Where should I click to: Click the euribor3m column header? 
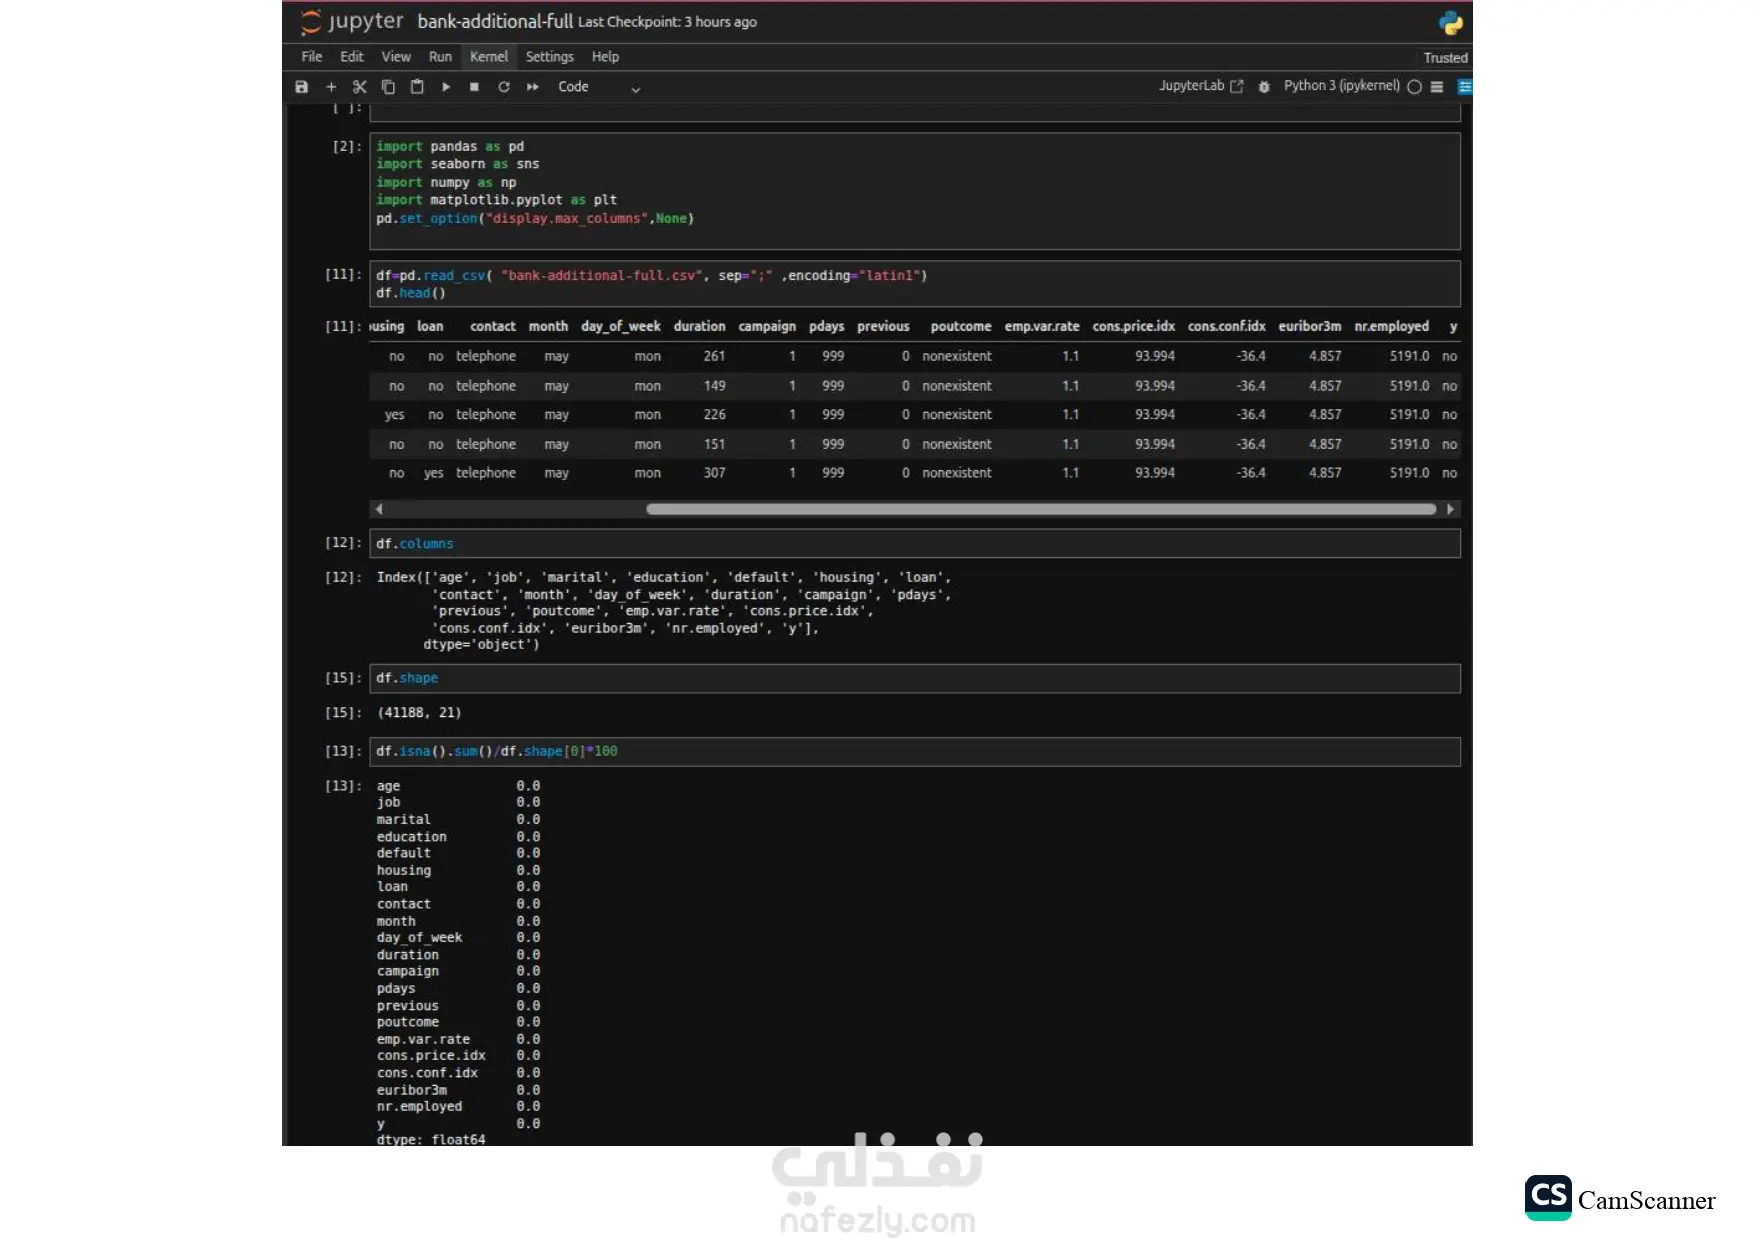pos(1309,326)
